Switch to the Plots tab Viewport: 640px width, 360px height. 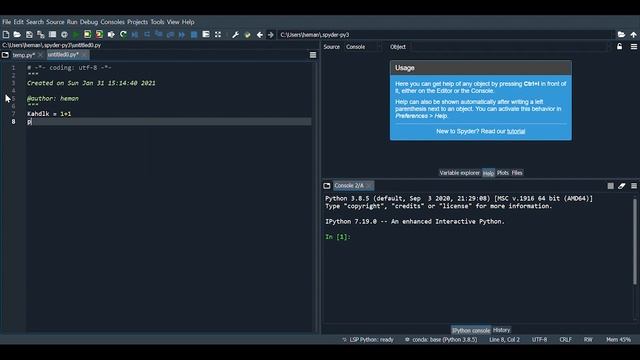pyautogui.click(x=502, y=173)
